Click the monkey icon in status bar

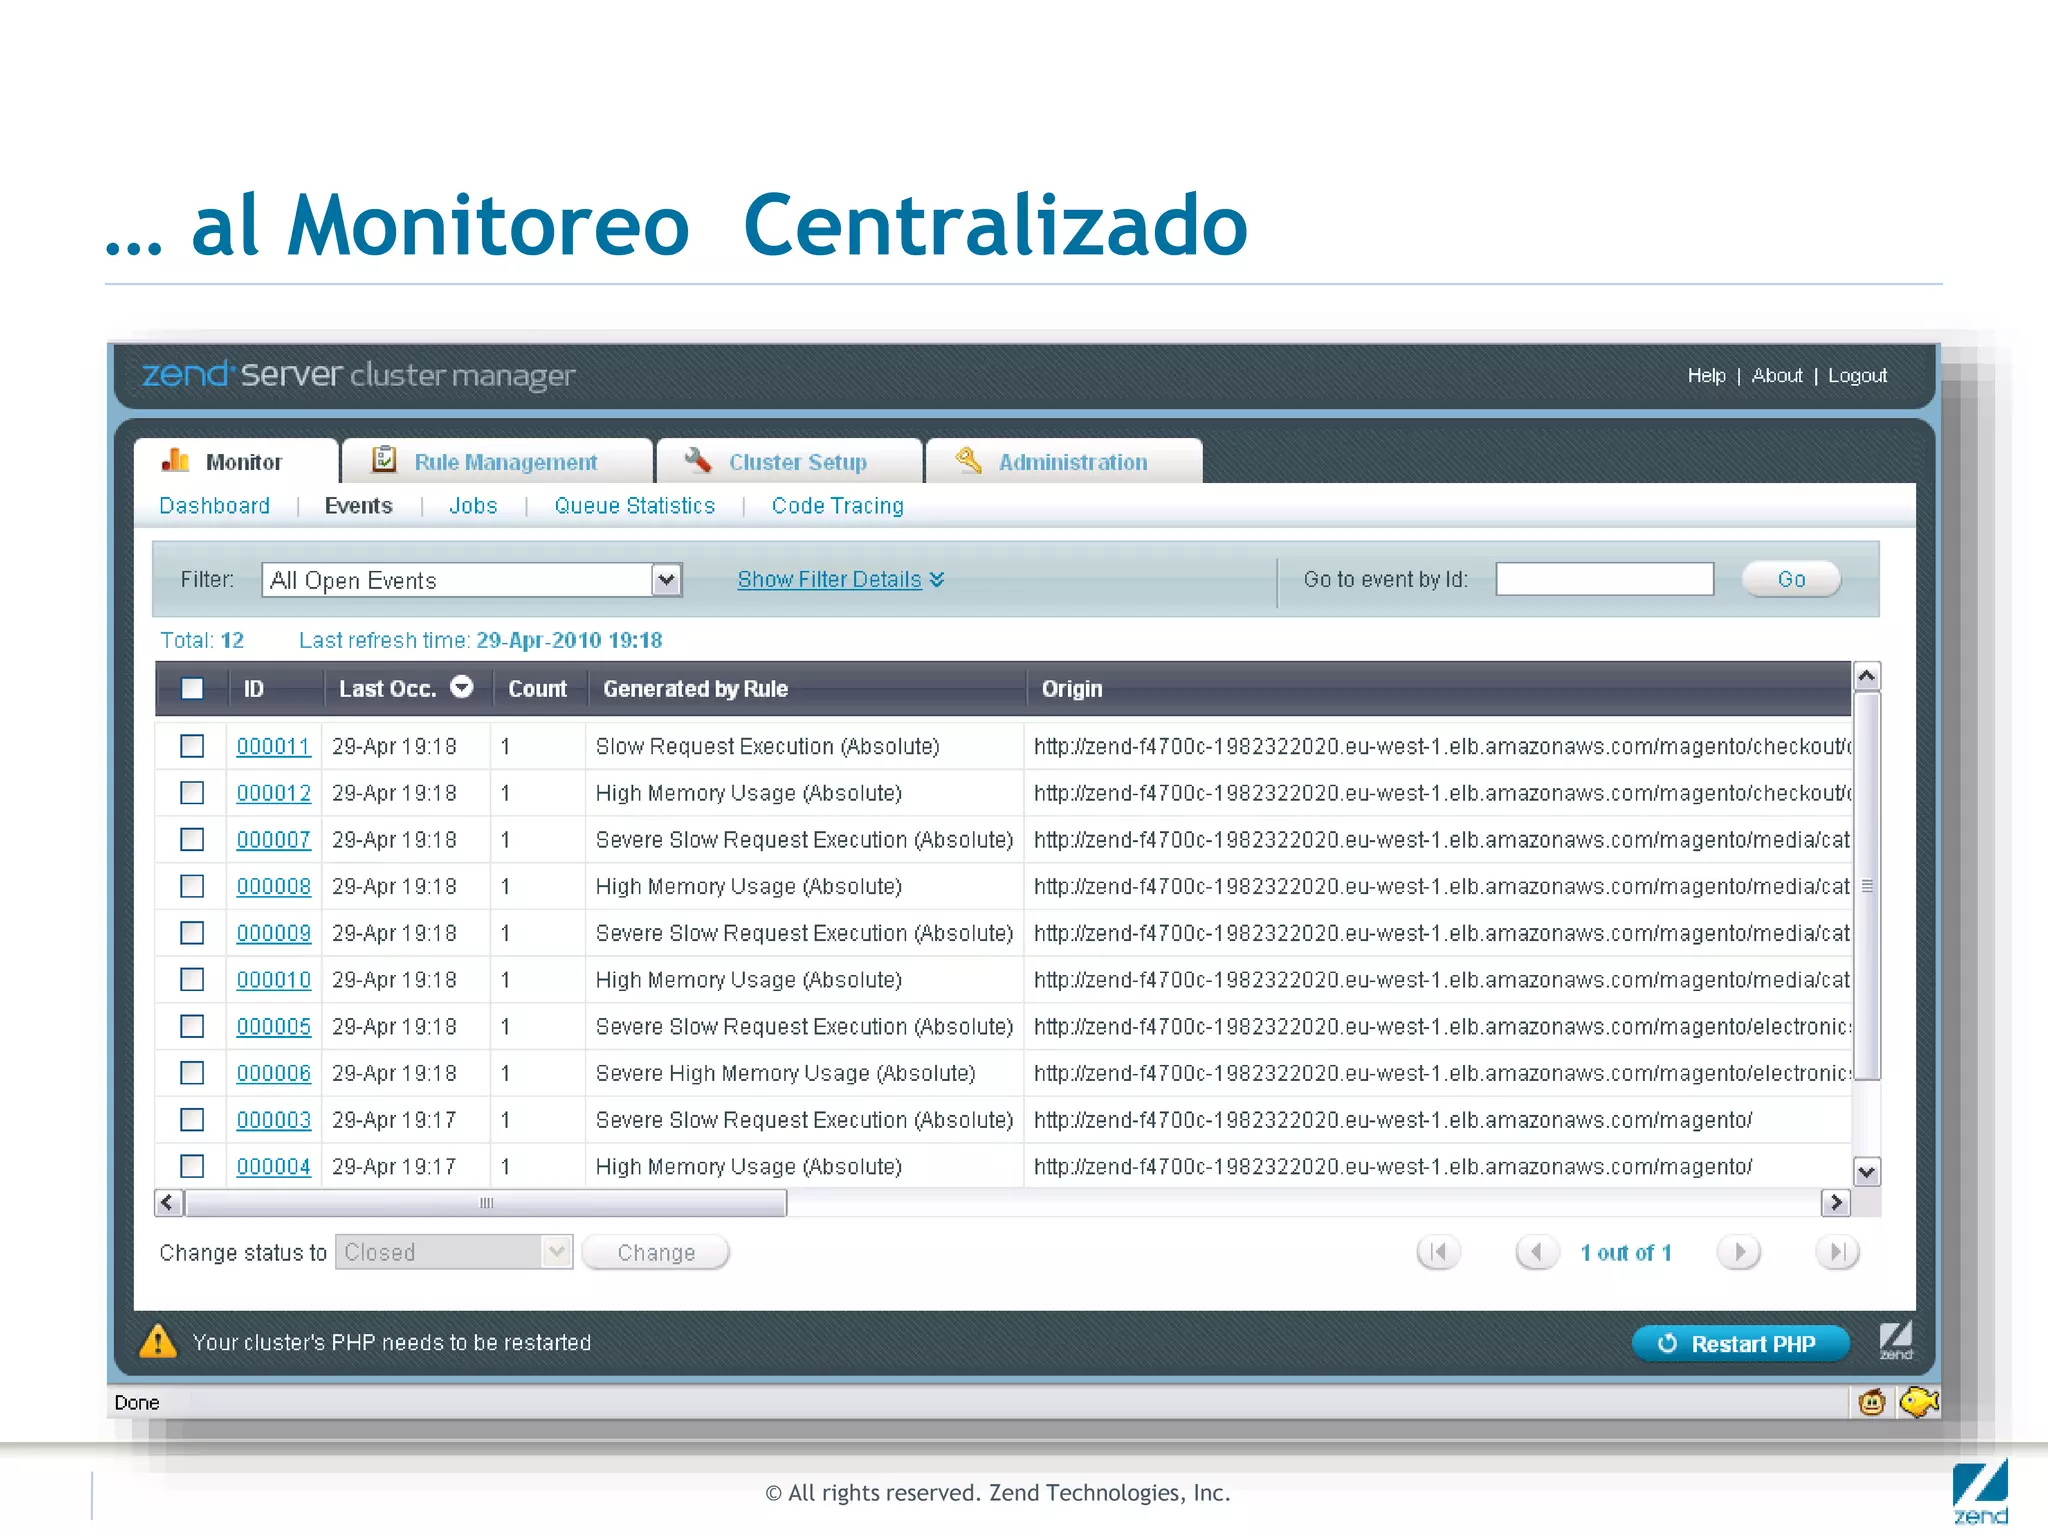[1872, 1402]
